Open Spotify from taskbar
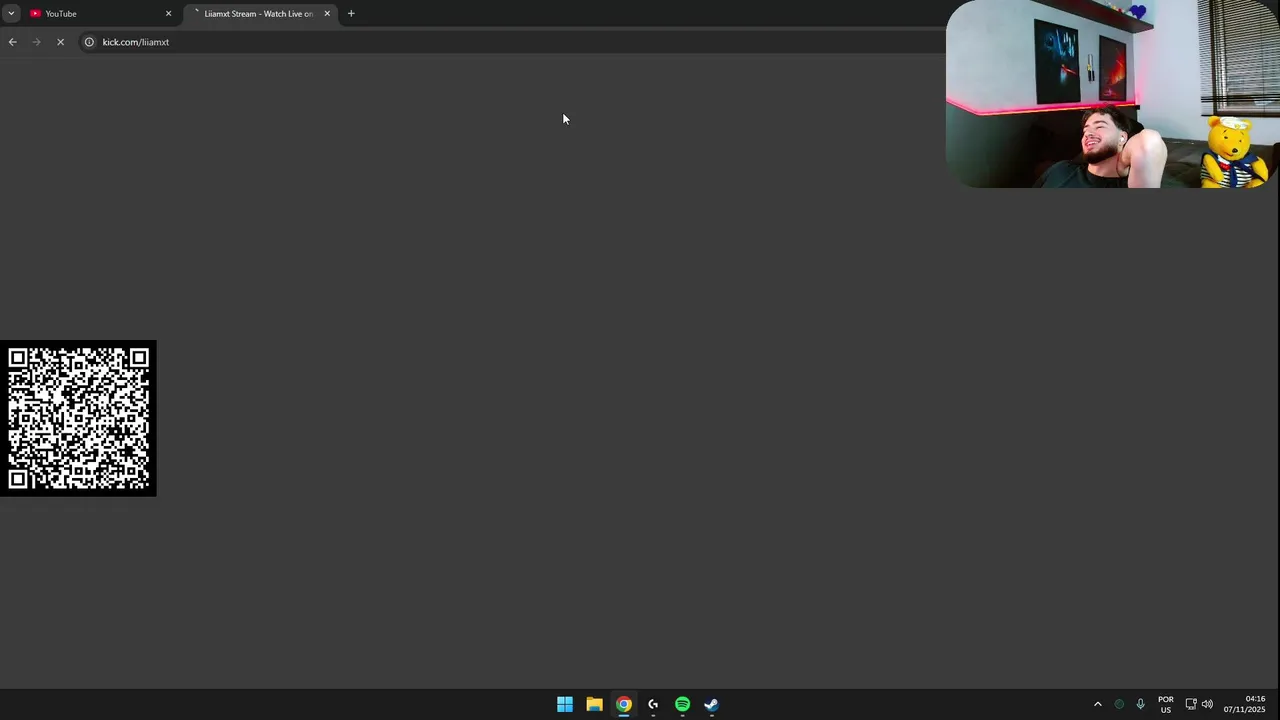1280x720 pixels. click(x=682, y=704)
